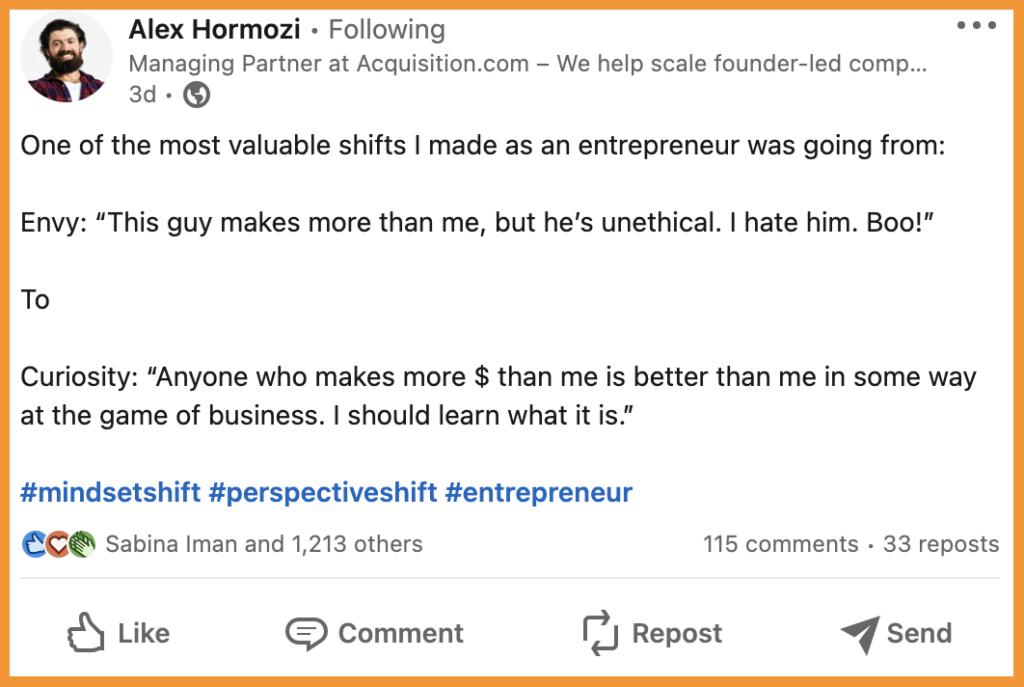Open the three-dot post options menu
Image resolution: width=1024 pixels, height=687 pixels.
(x=975, y=26)
